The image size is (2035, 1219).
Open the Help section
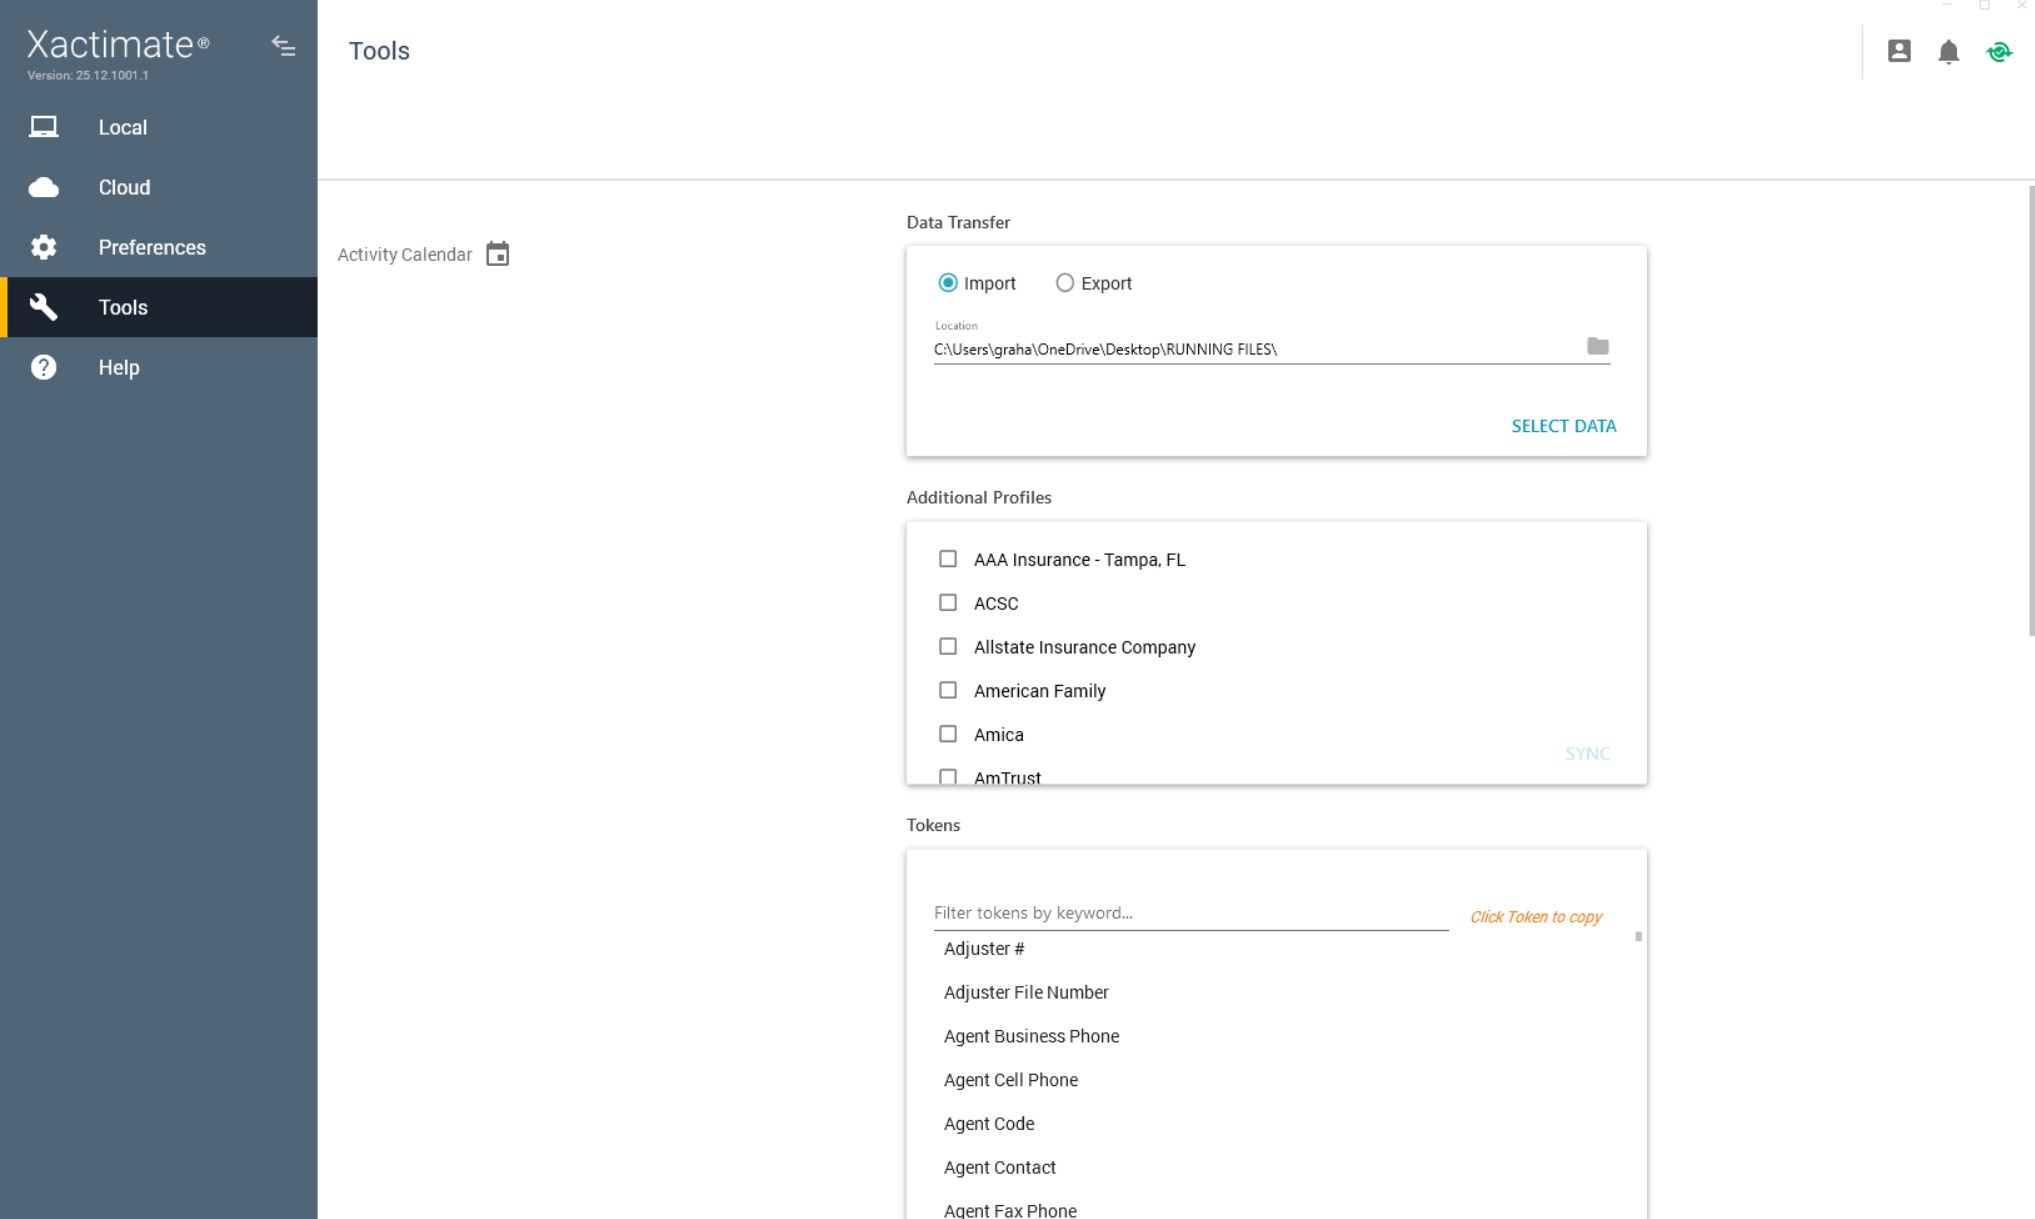point(118,367)
